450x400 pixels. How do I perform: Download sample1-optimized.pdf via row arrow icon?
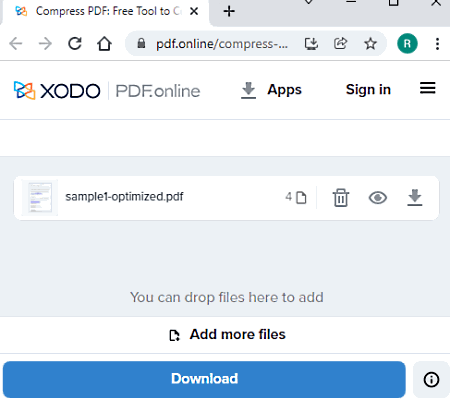coord(415,197)
